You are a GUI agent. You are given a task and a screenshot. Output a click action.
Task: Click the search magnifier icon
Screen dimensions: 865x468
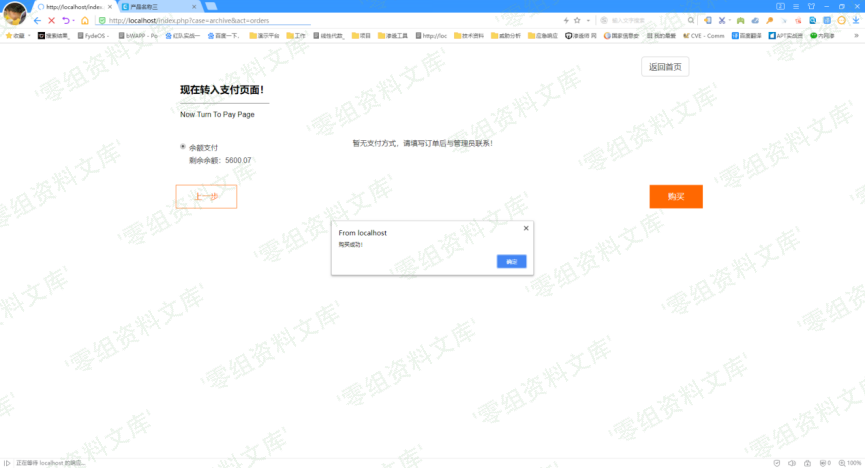[691, 20]
